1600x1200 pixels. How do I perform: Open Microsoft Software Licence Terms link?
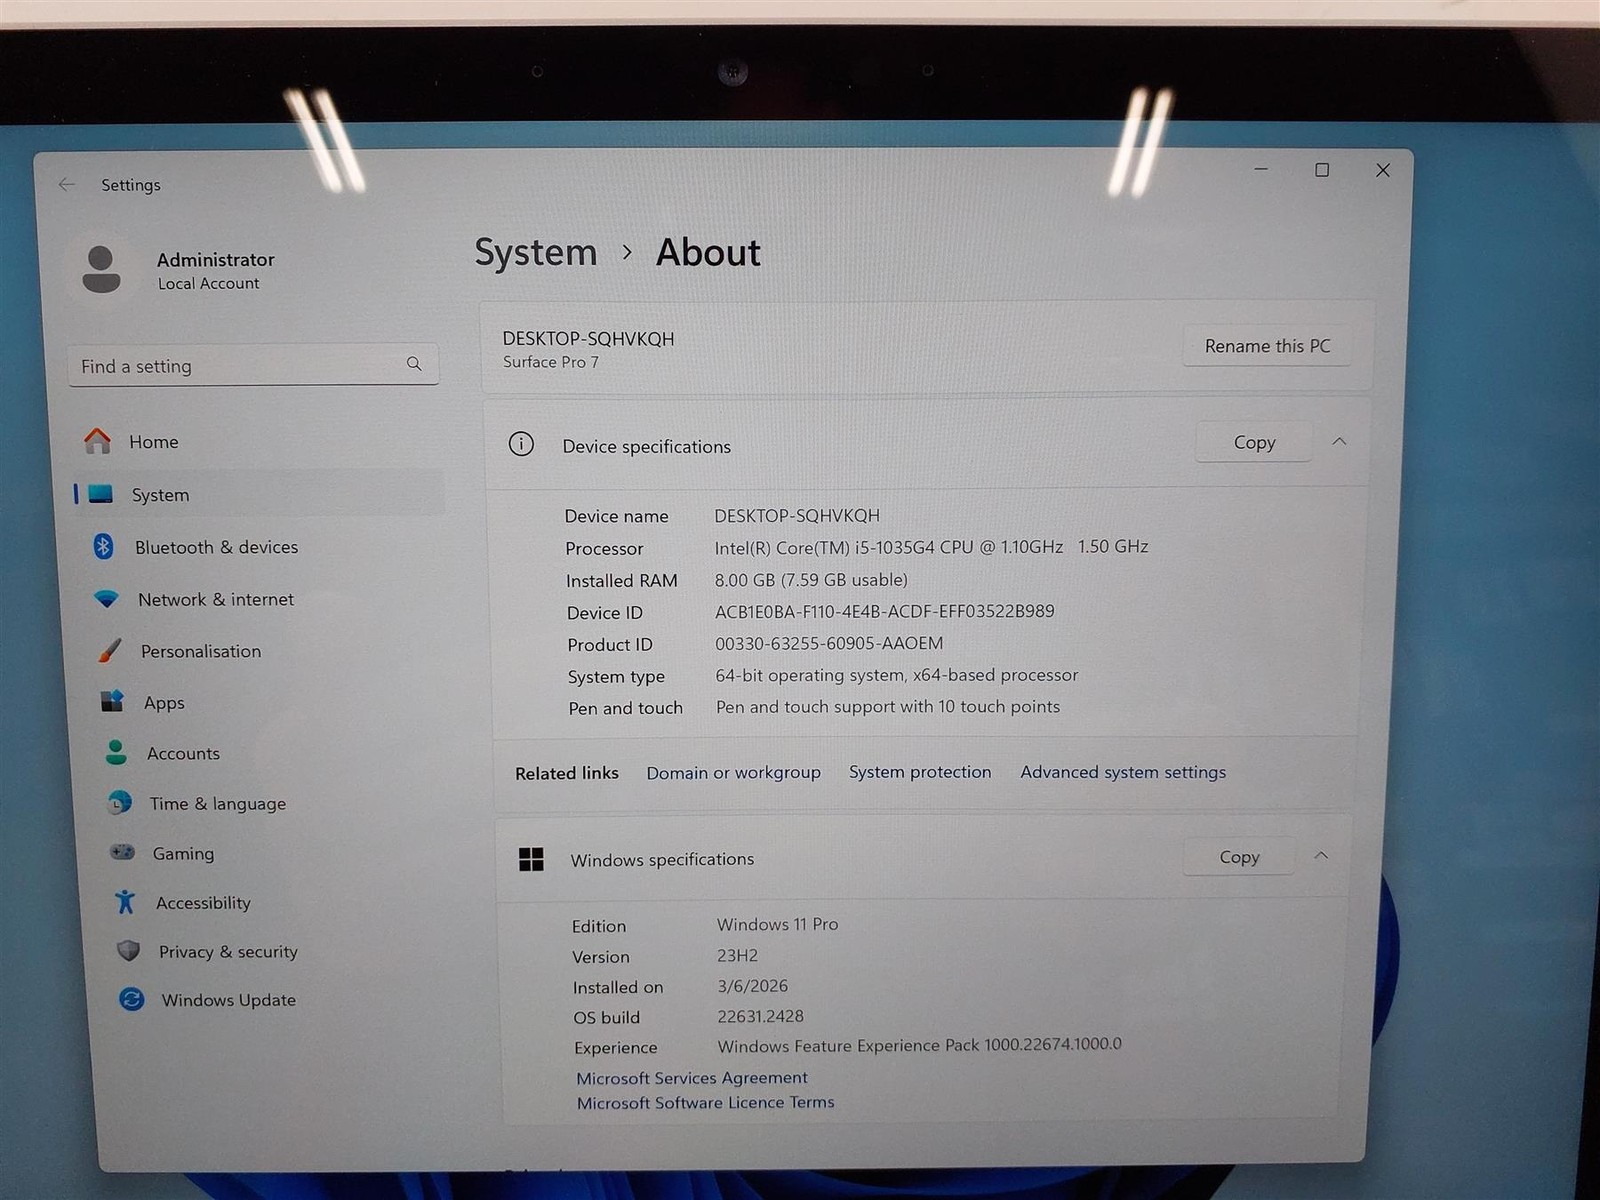coord(705,1102)
